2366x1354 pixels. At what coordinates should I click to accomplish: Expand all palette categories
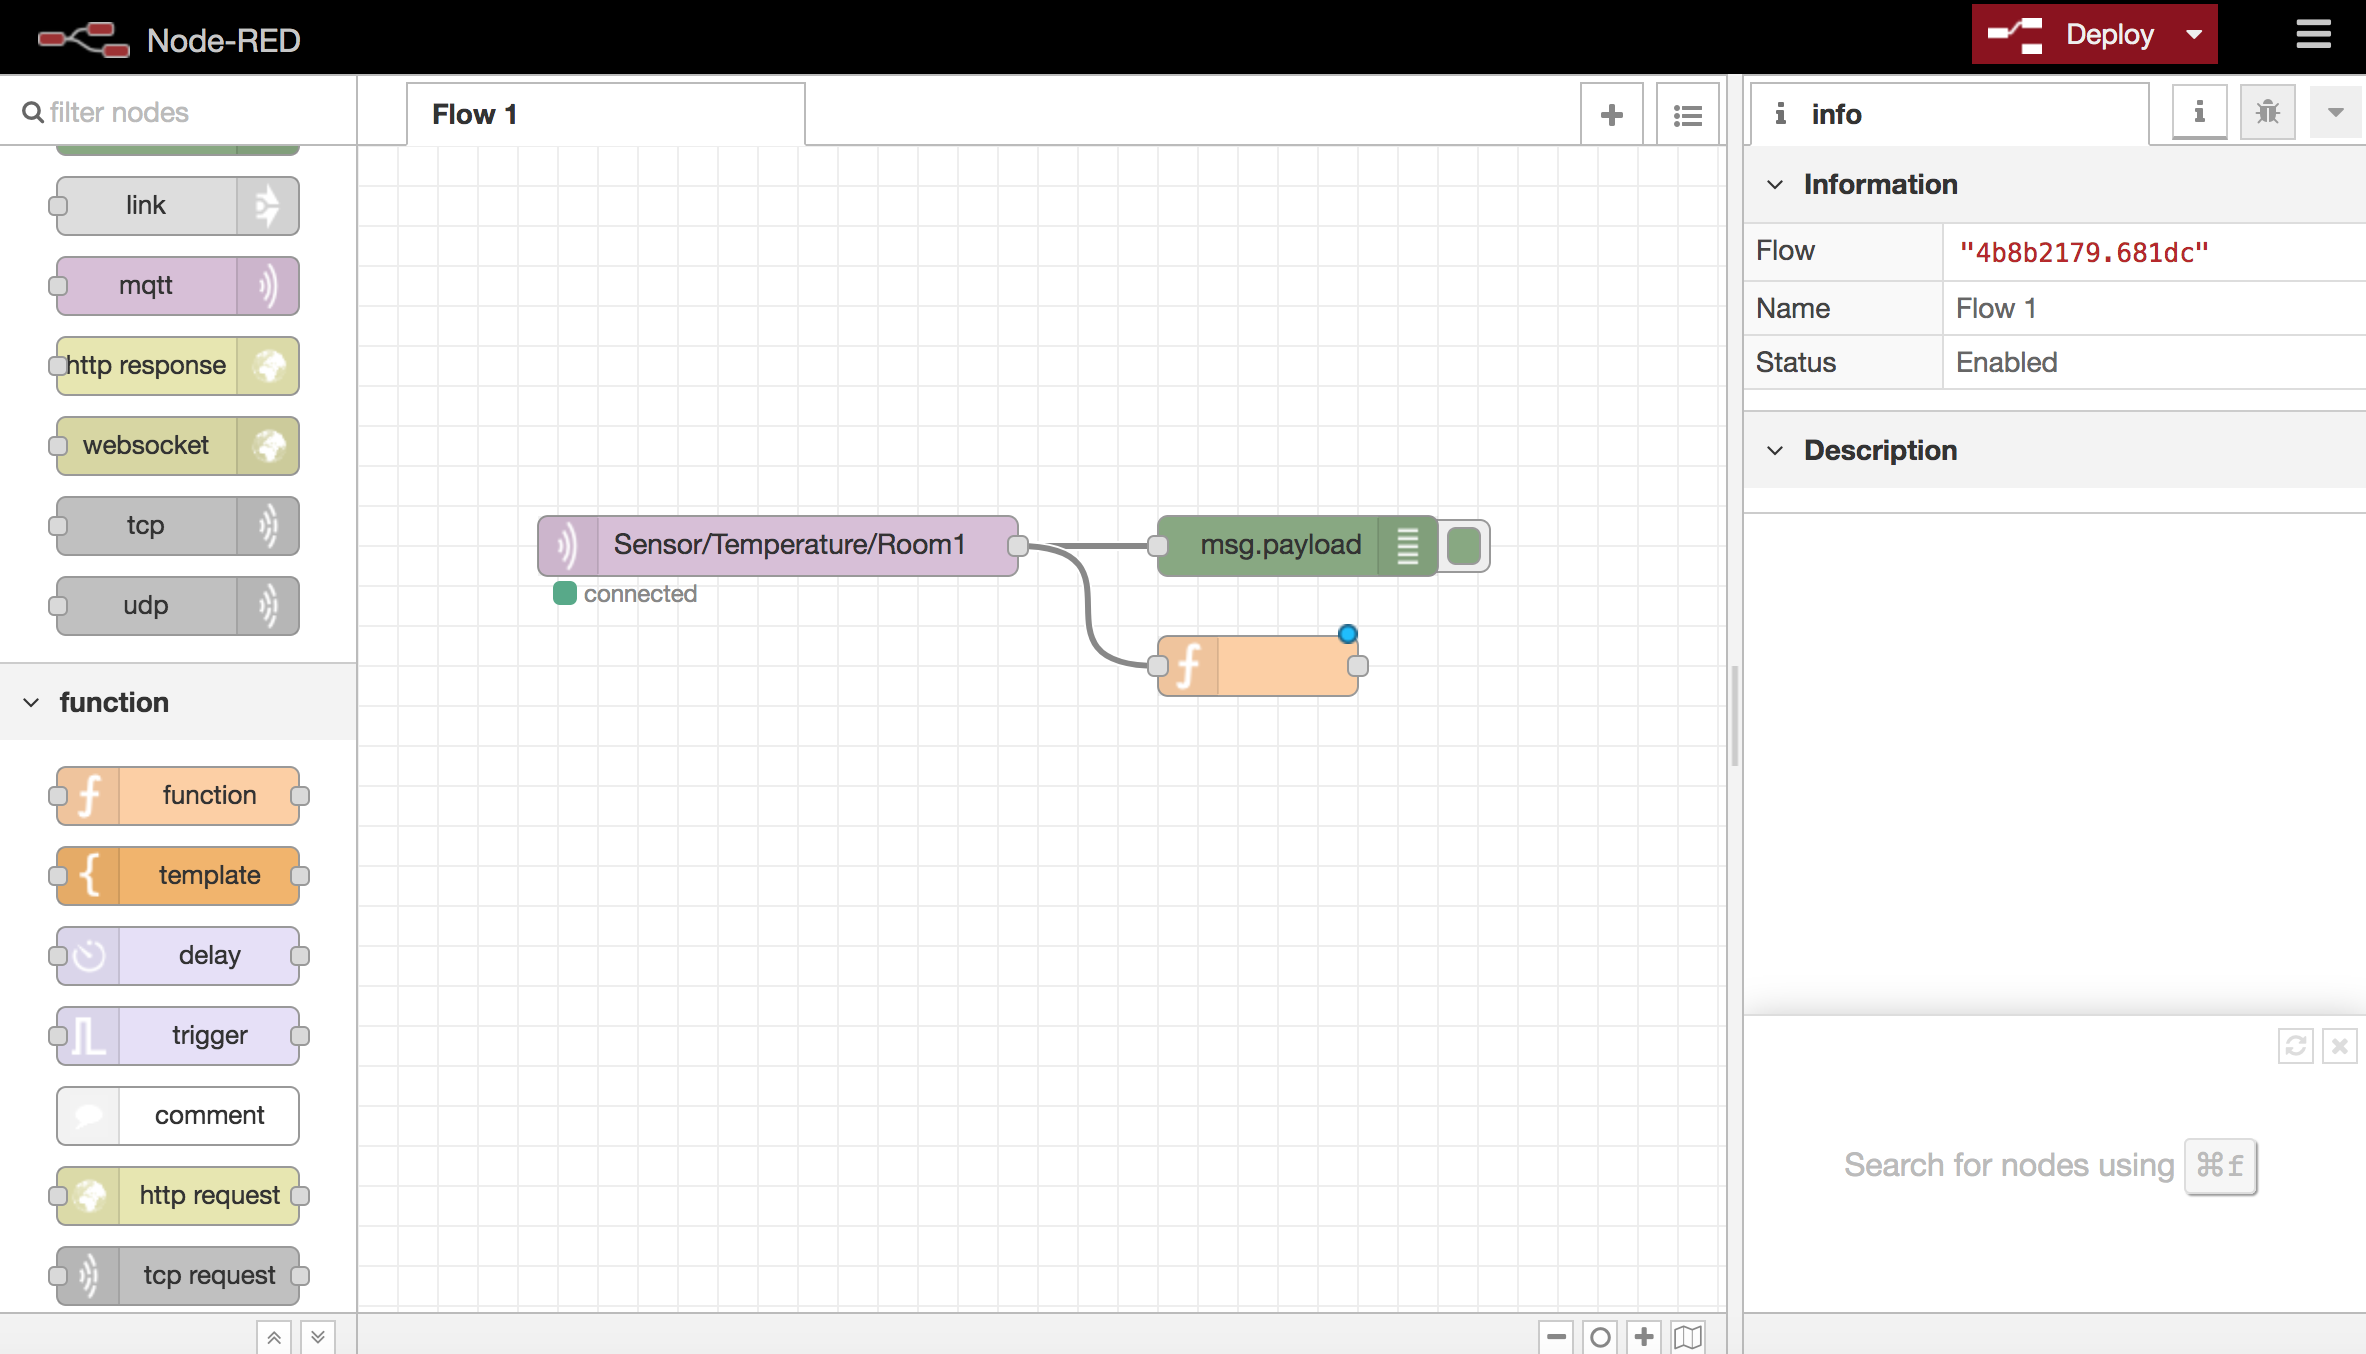tap(318, 1337)
